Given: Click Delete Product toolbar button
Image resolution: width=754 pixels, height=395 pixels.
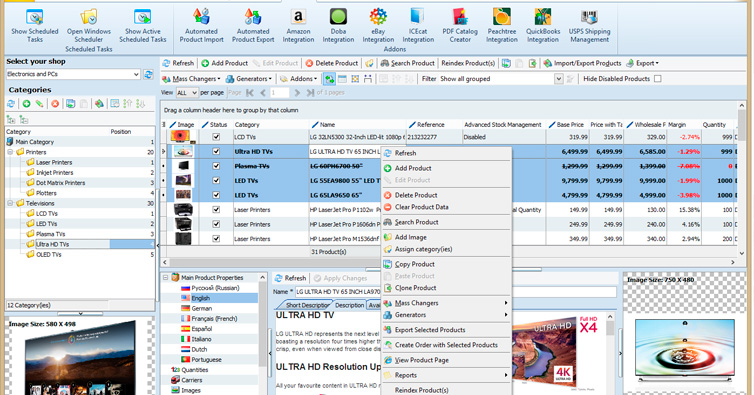Looking at the screenshot, I should point(332,63).
